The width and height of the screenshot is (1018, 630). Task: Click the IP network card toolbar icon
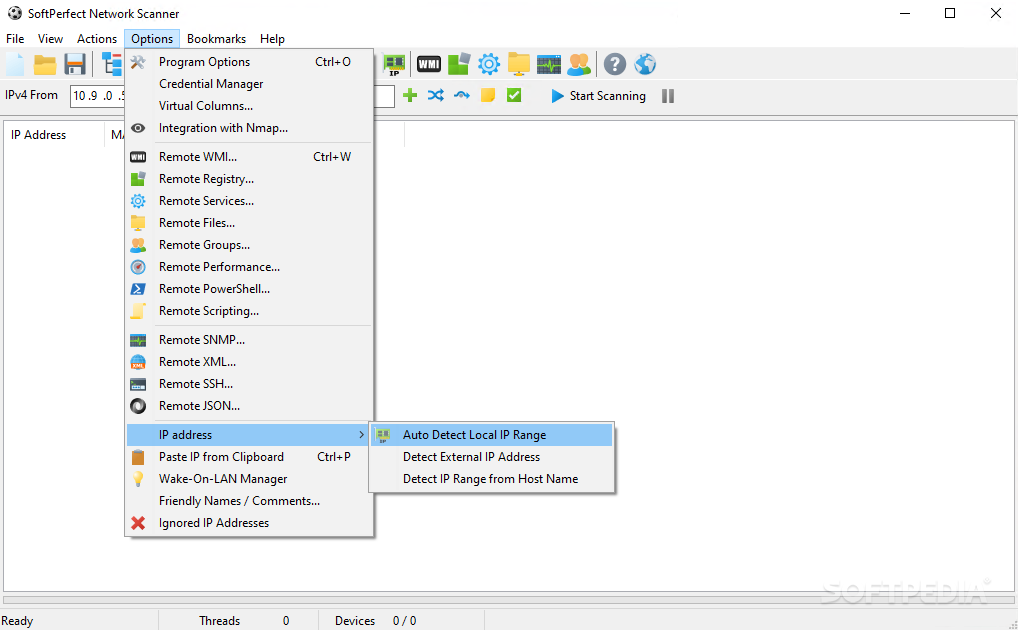[393, 64]
